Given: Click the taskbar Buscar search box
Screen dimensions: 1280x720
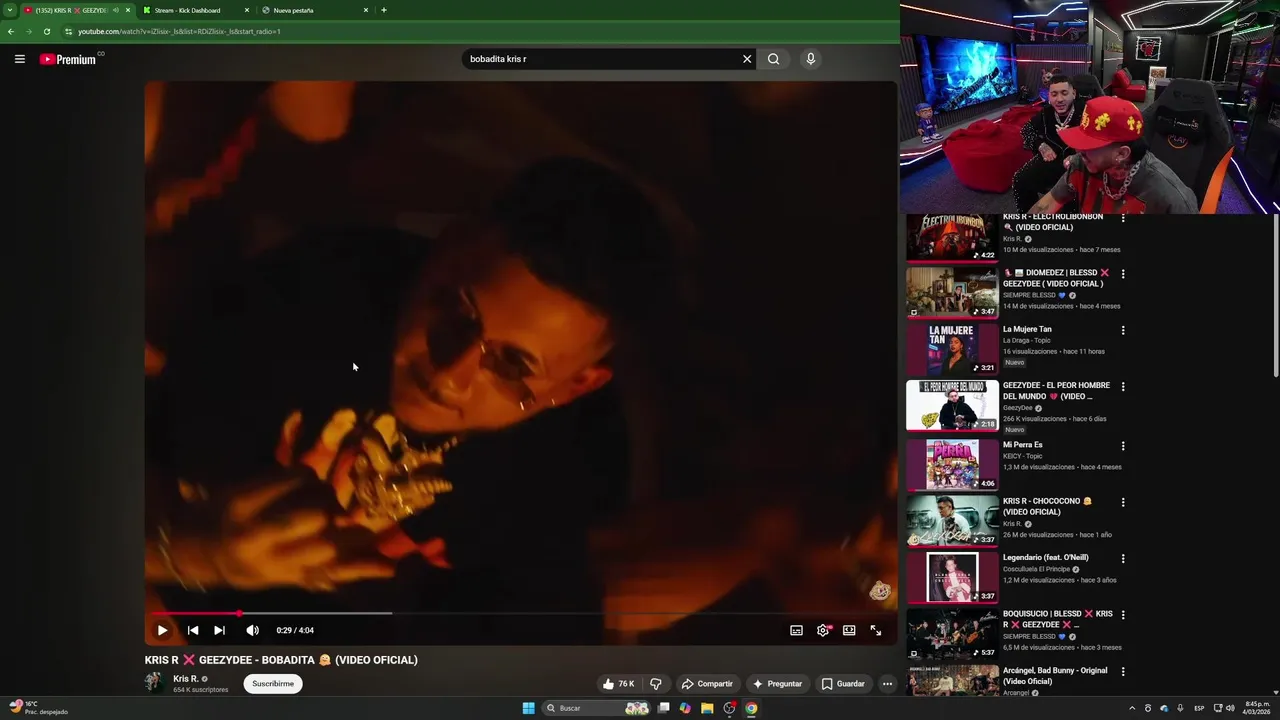Looking at the screenshot, I should [596, 708].
